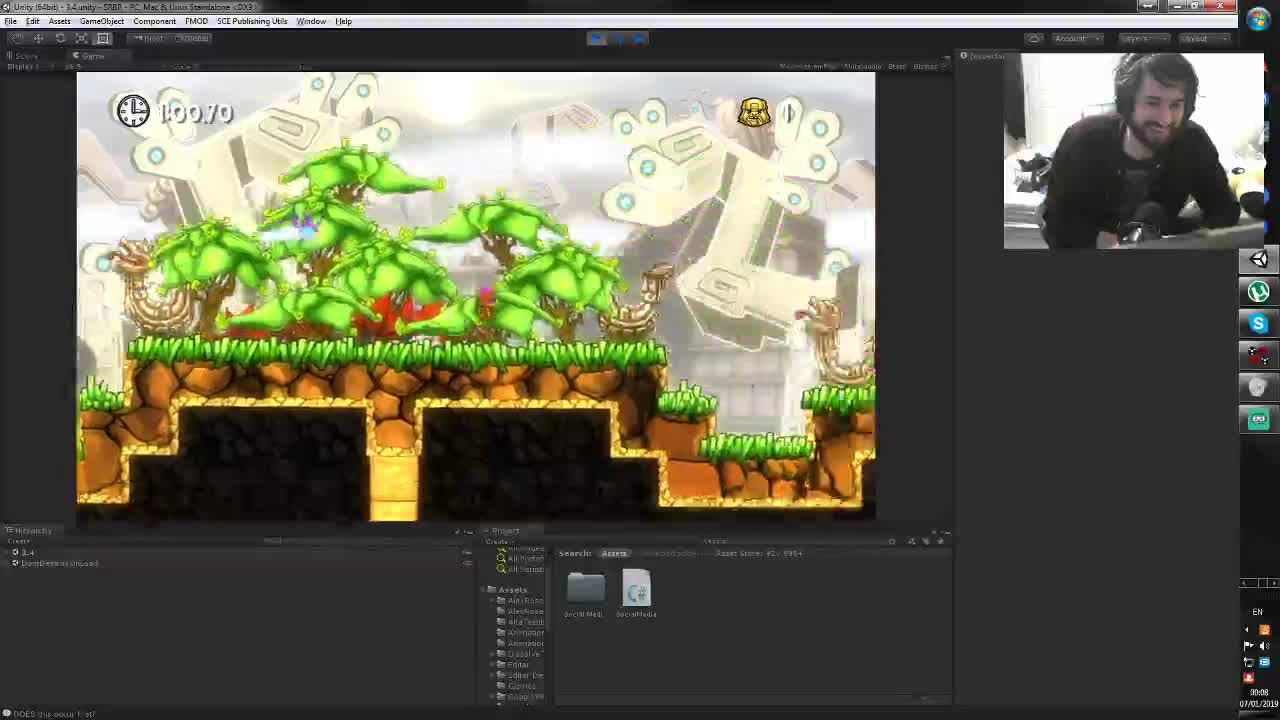The width and height of the screenshot is (1280, 720).
Task: Select the Move tool in toolbar
Action: 38,38
